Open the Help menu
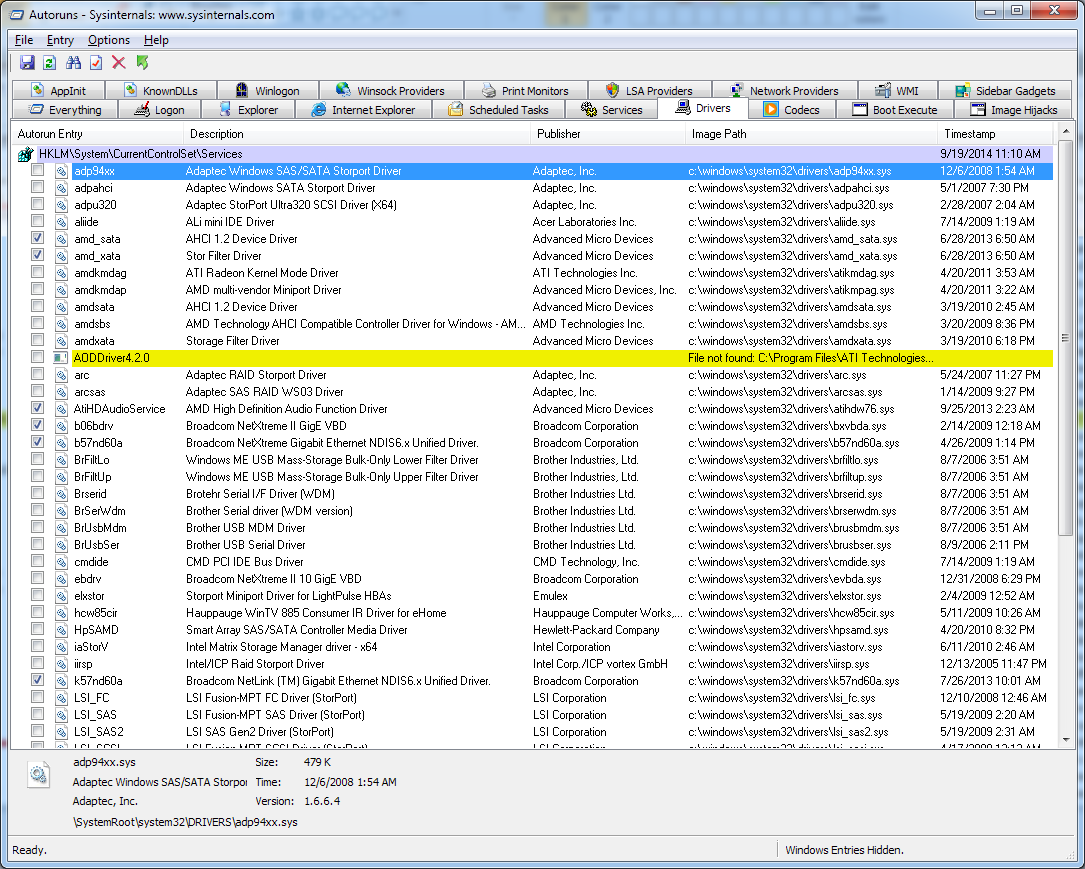Screen dimensions: 1085x869 [x=156, y=40]
